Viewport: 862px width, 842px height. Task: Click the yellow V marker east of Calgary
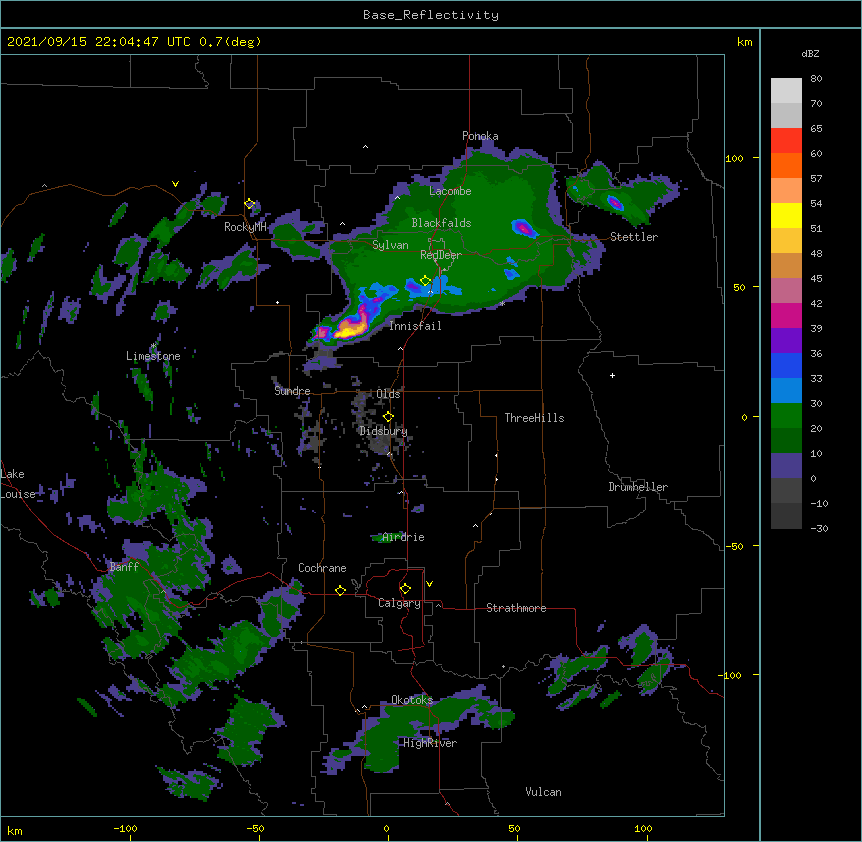pos(429,584)
